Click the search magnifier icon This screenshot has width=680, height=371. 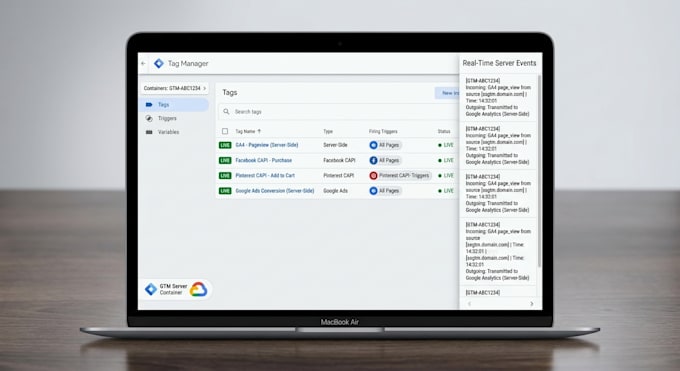[226, 112]
